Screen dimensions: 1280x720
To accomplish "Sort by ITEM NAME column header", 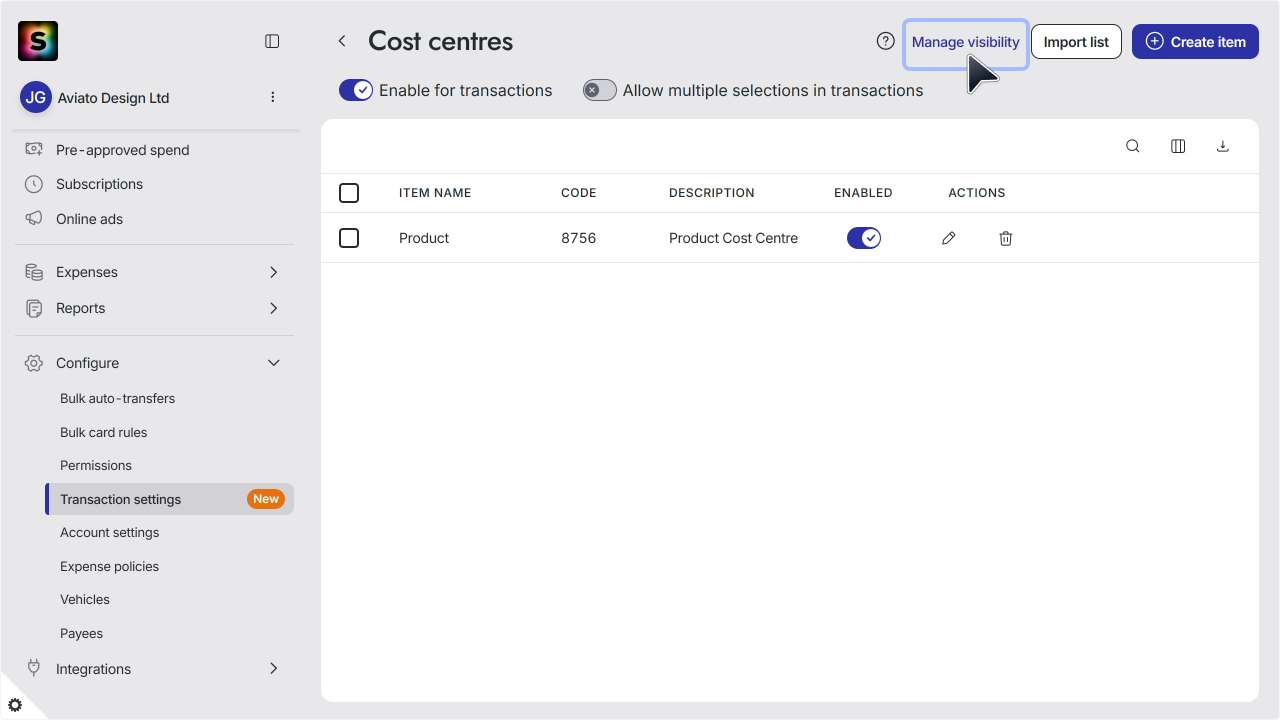I will [435, 193].
